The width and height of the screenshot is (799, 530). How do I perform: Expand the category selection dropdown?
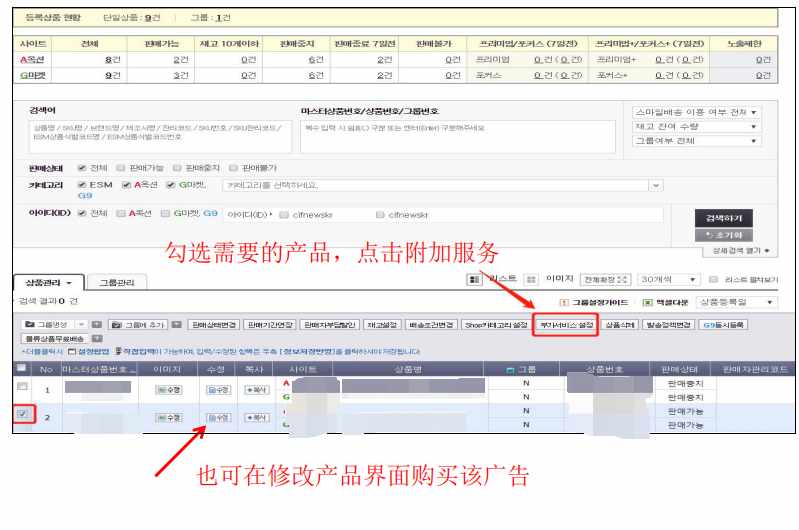point(656,186)
